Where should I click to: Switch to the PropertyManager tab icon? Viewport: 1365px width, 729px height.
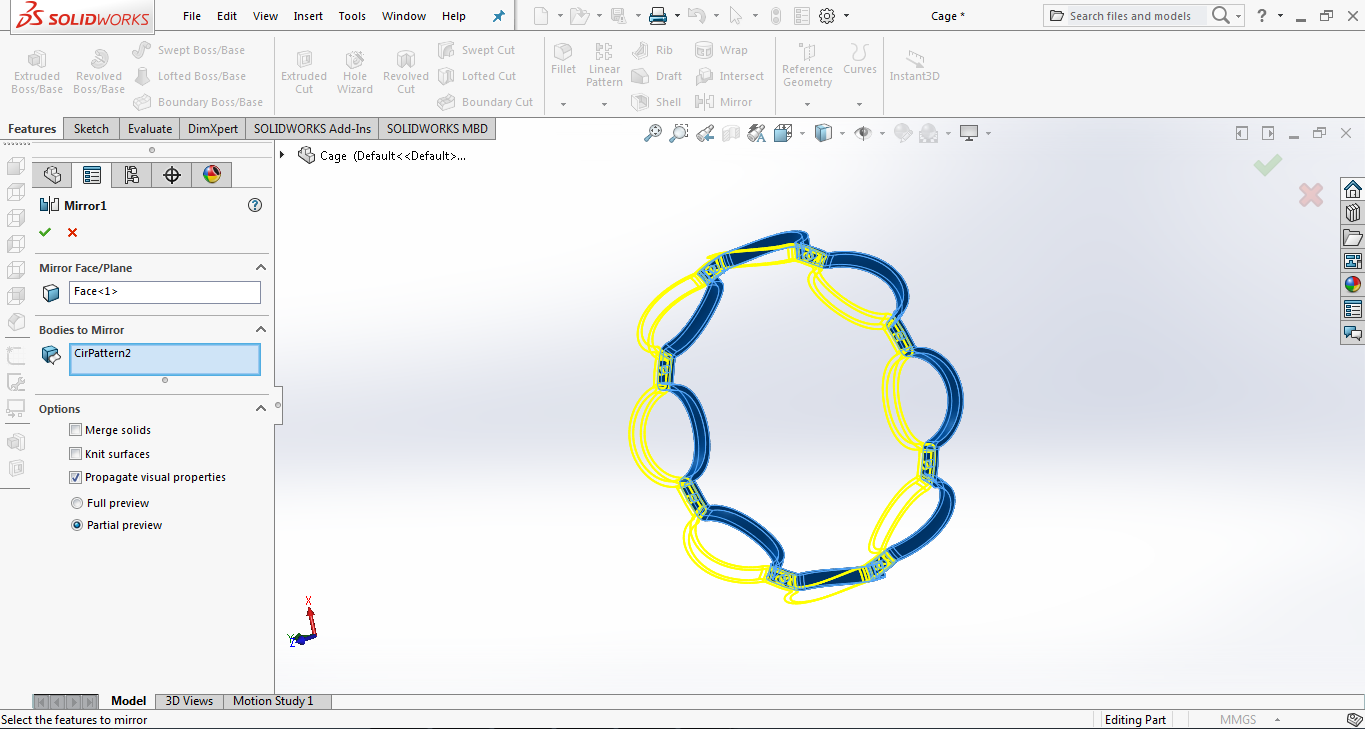click(x=92, y=175)
